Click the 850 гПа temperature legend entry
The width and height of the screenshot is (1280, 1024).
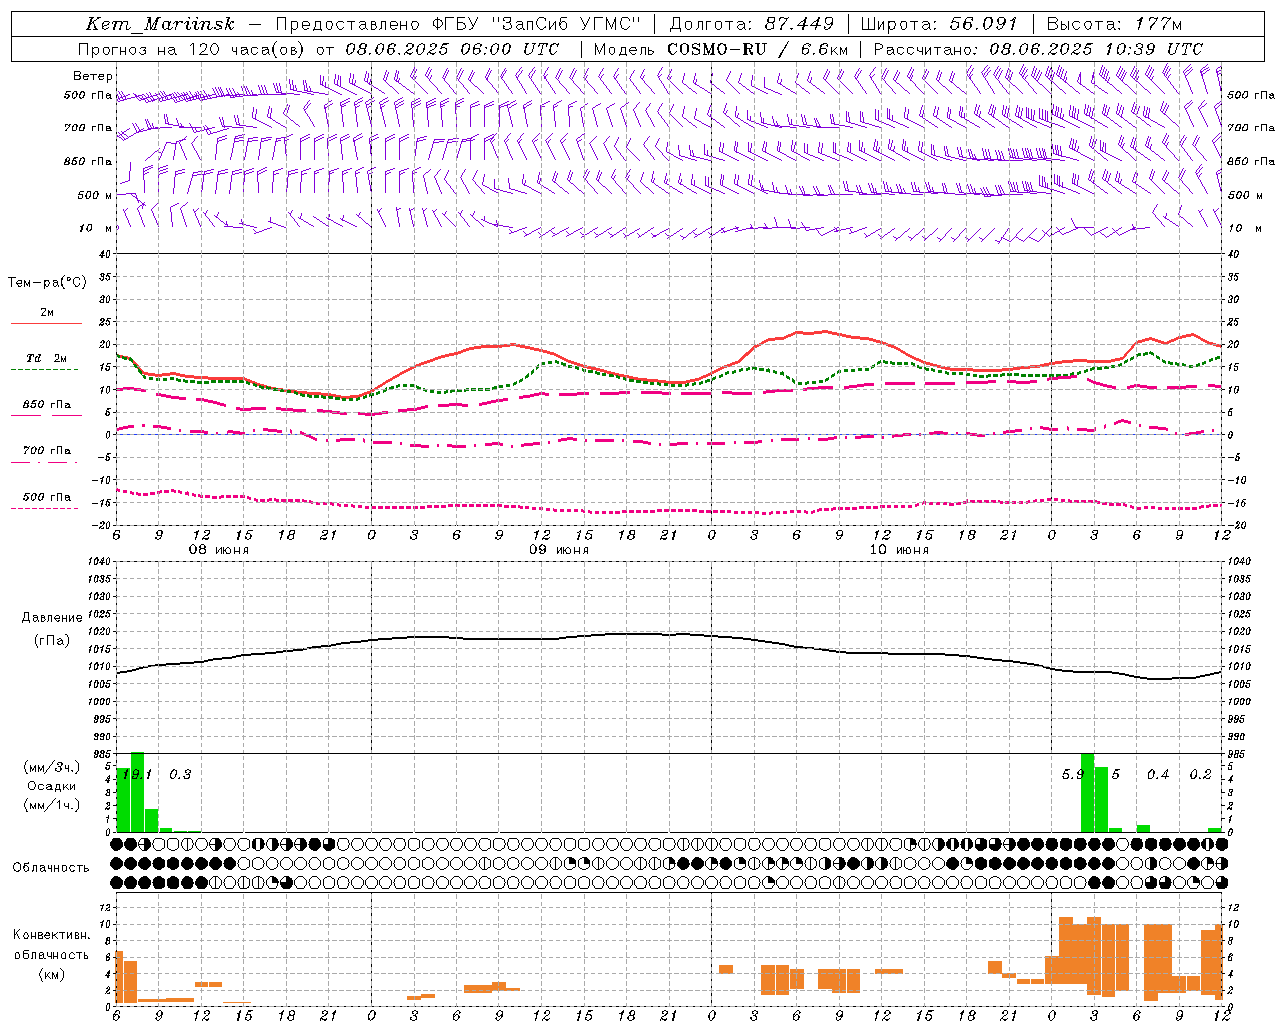pyautogui.click(x=47, y=405)
